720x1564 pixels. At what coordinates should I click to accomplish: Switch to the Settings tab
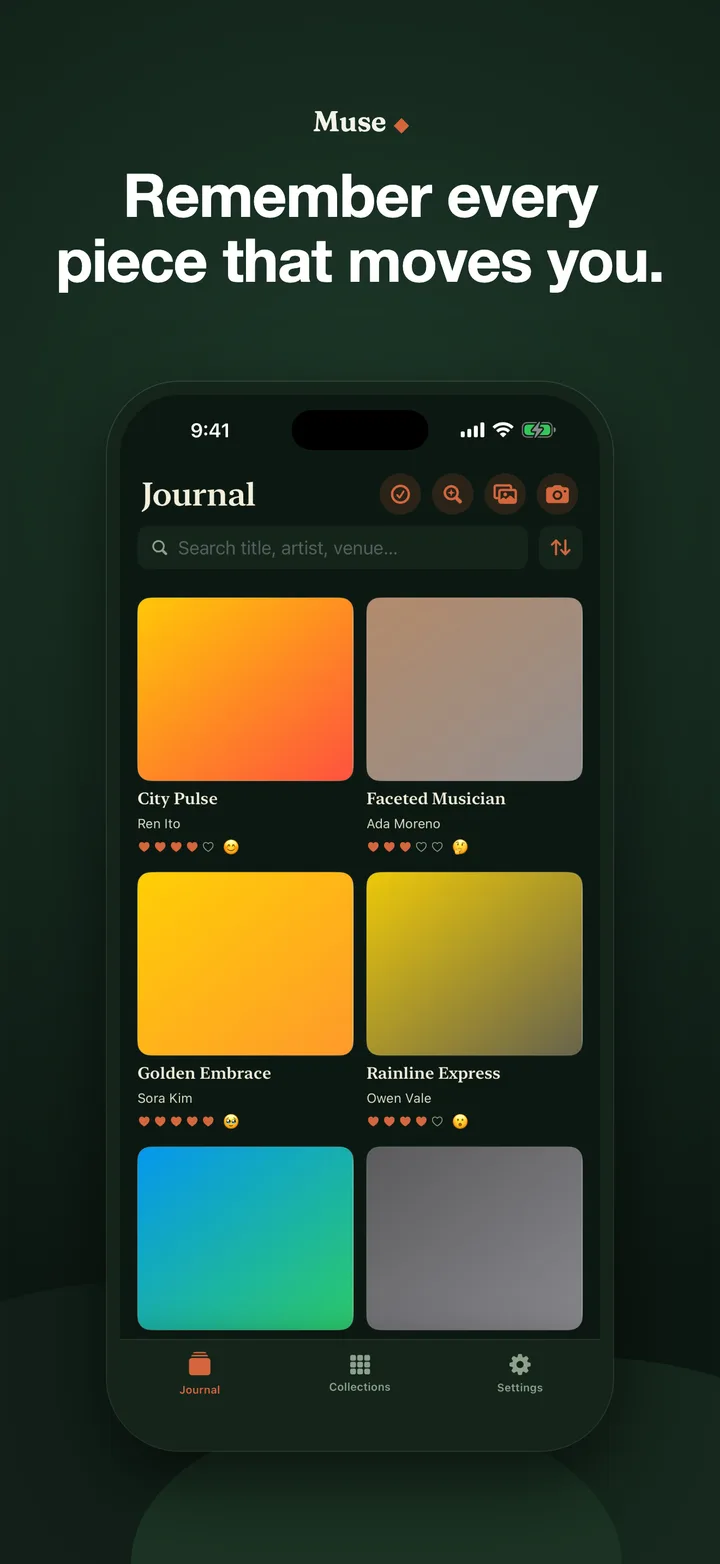[x=520, y=1373]
